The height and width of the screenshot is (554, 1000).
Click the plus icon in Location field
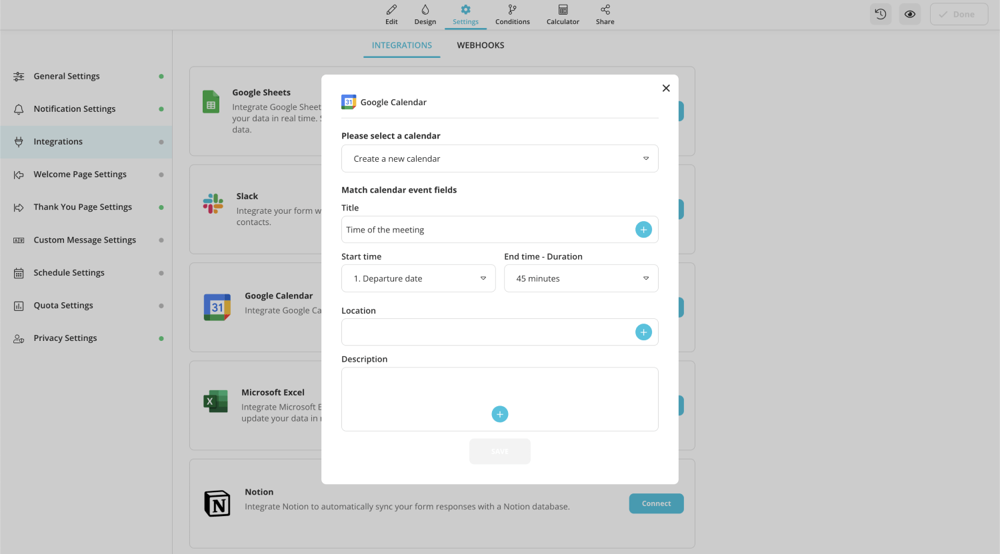(643, 332)
